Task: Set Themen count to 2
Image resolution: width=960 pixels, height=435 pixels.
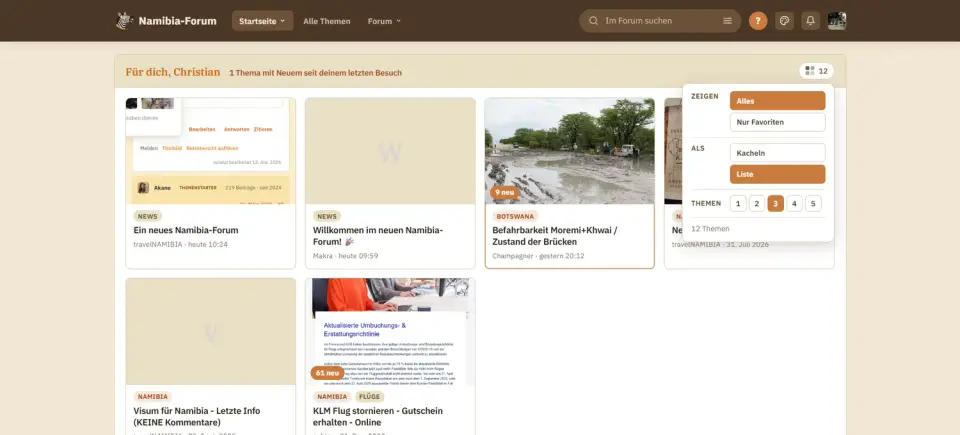Action: point(757,203)
